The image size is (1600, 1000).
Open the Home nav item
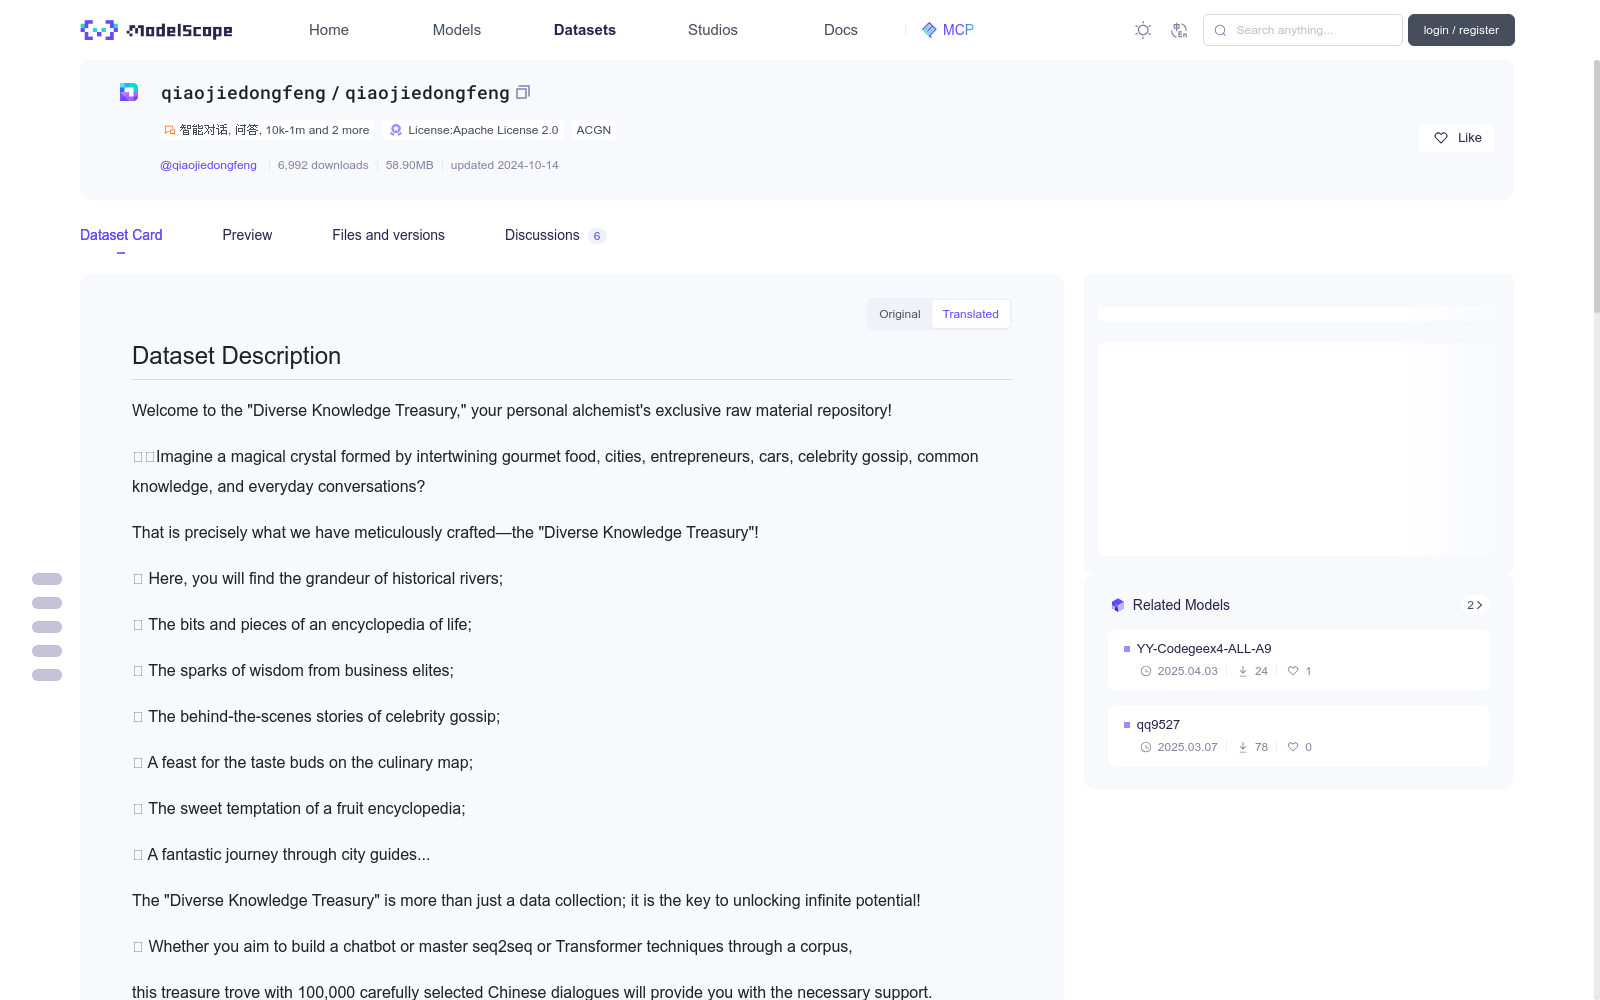point(329,30)
